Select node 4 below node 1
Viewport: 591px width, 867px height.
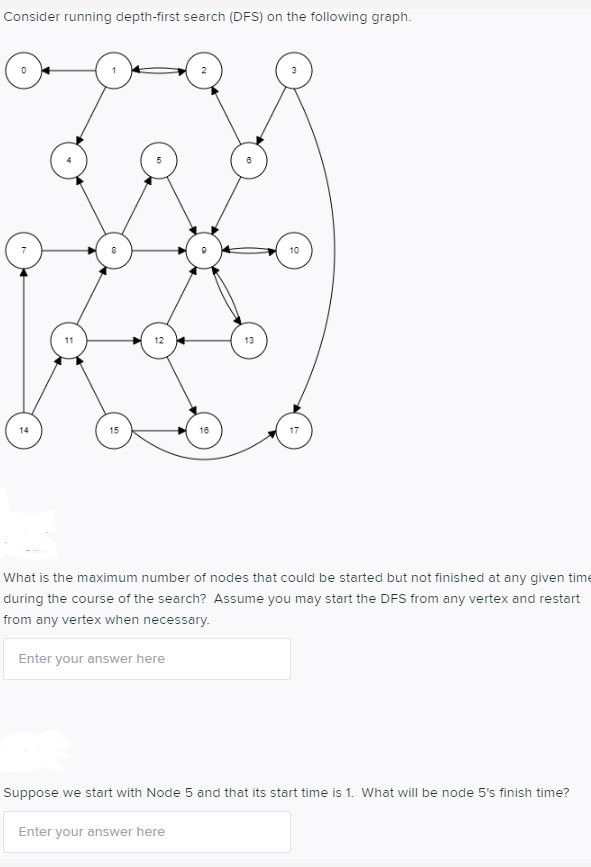pyautogui.click(x=69, y=160)
